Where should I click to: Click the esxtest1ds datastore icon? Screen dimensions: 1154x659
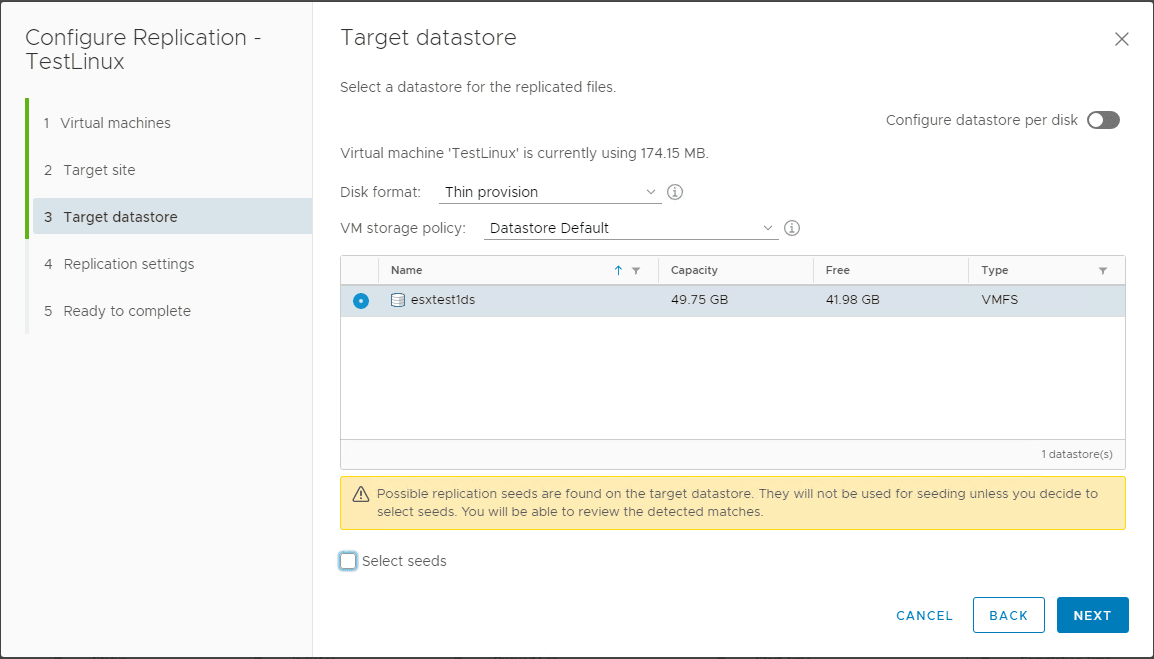point(398,300)
